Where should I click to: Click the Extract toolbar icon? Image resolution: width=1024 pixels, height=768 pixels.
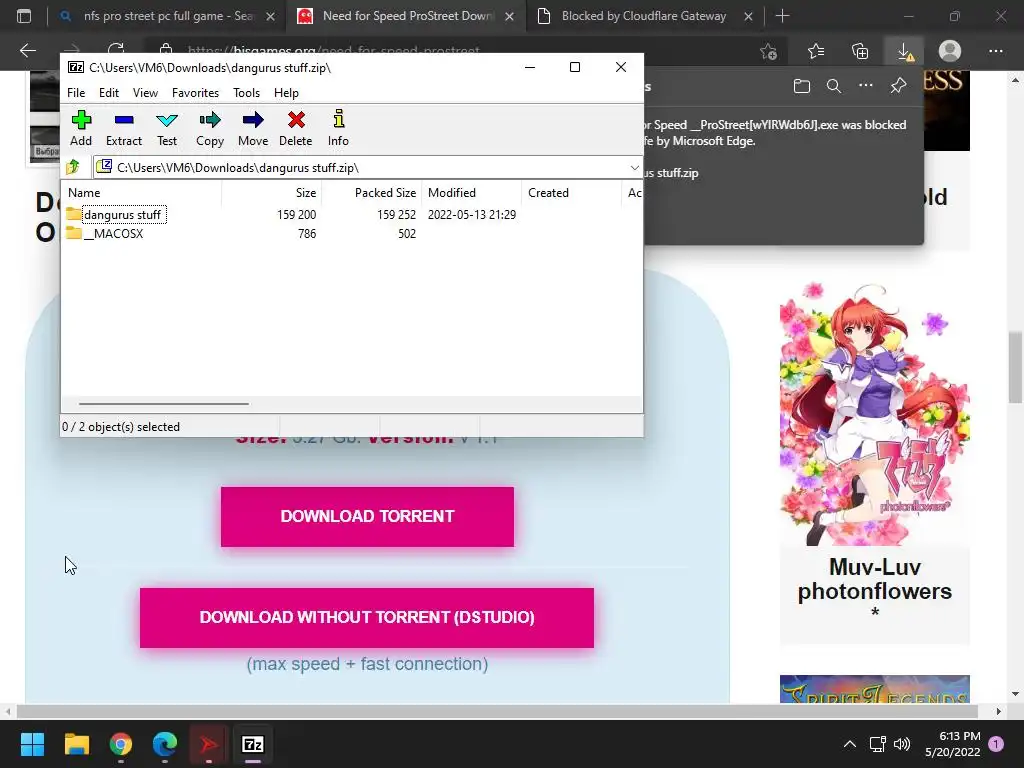point(123,128)
